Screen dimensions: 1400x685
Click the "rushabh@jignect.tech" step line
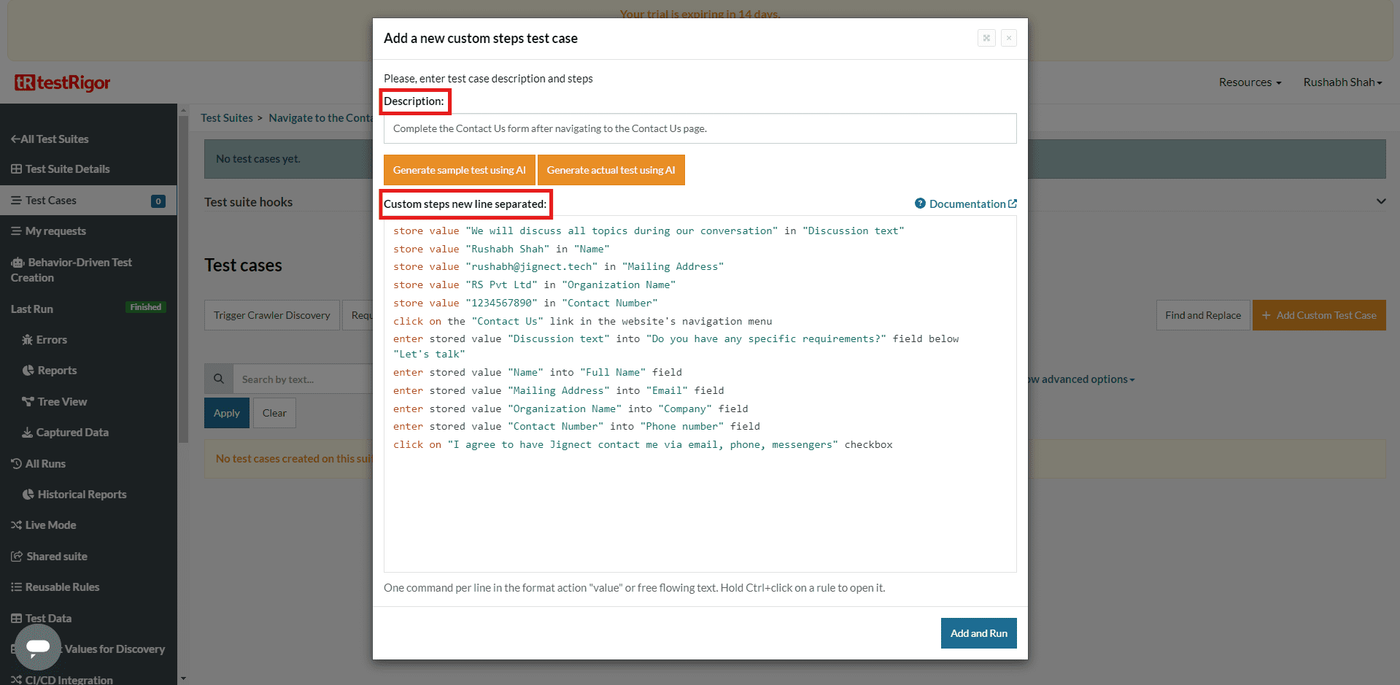click(x=558, y=267)
